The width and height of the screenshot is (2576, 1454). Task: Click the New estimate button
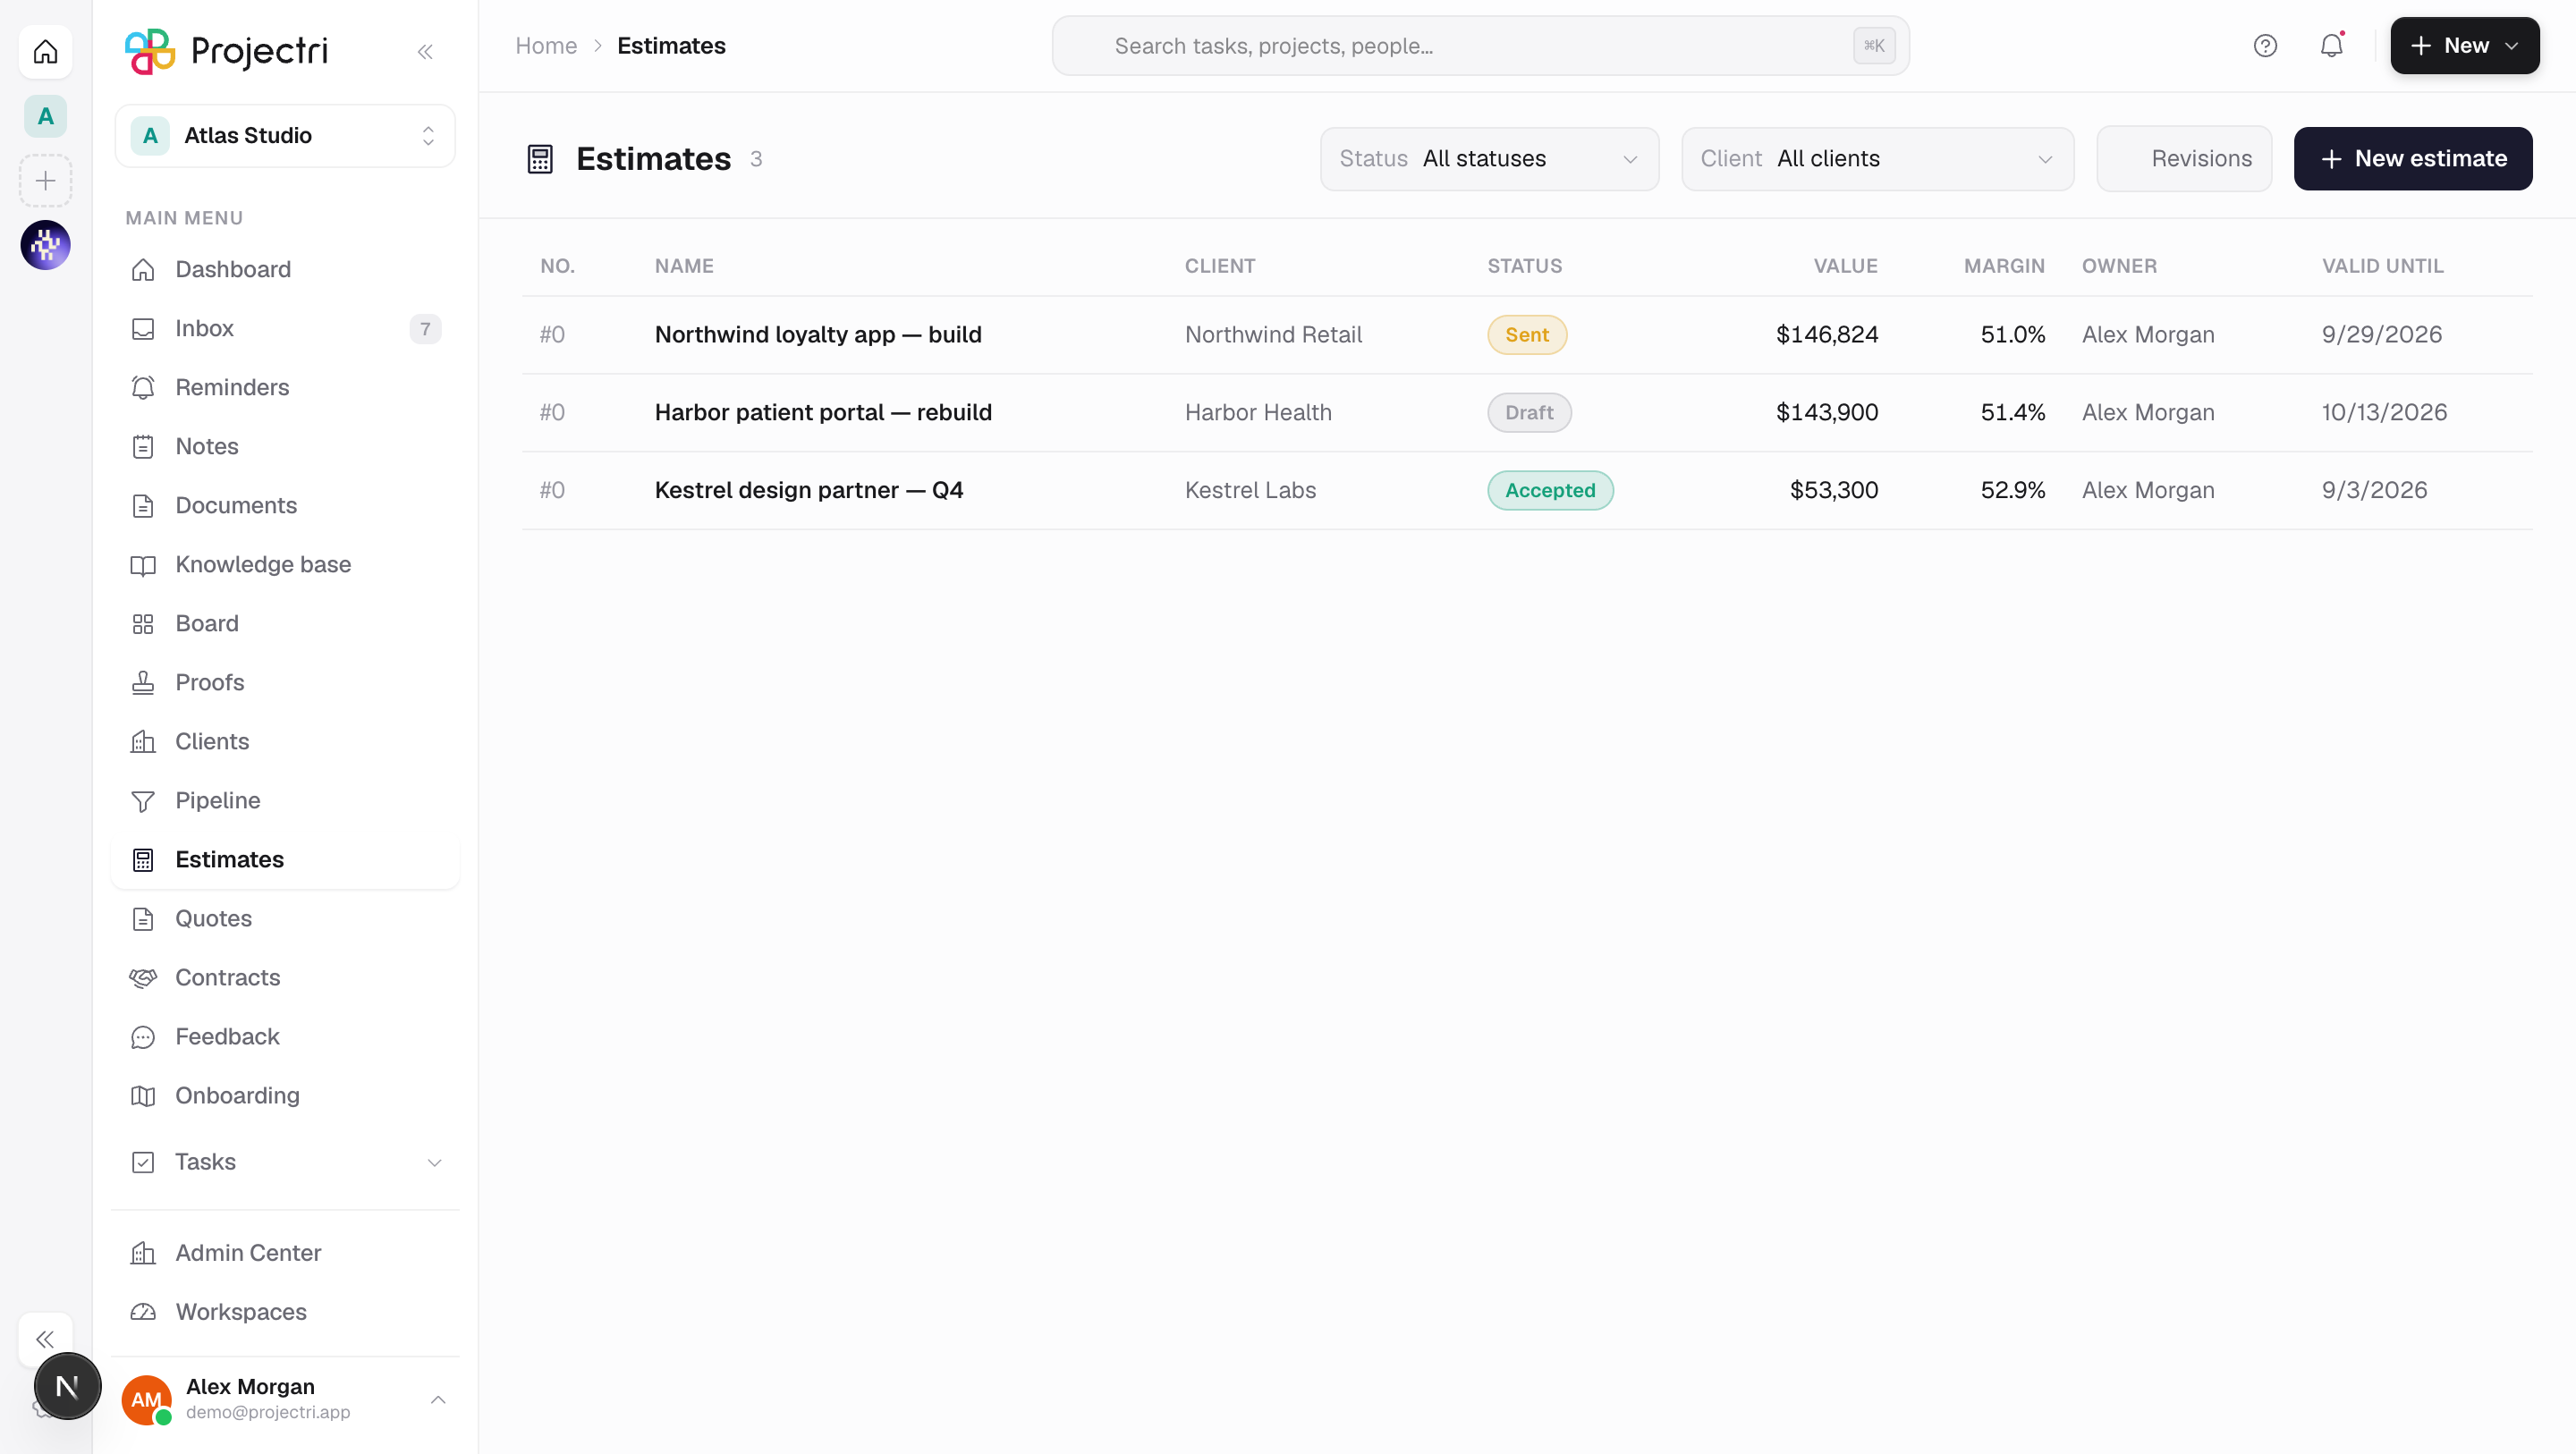2413,159
